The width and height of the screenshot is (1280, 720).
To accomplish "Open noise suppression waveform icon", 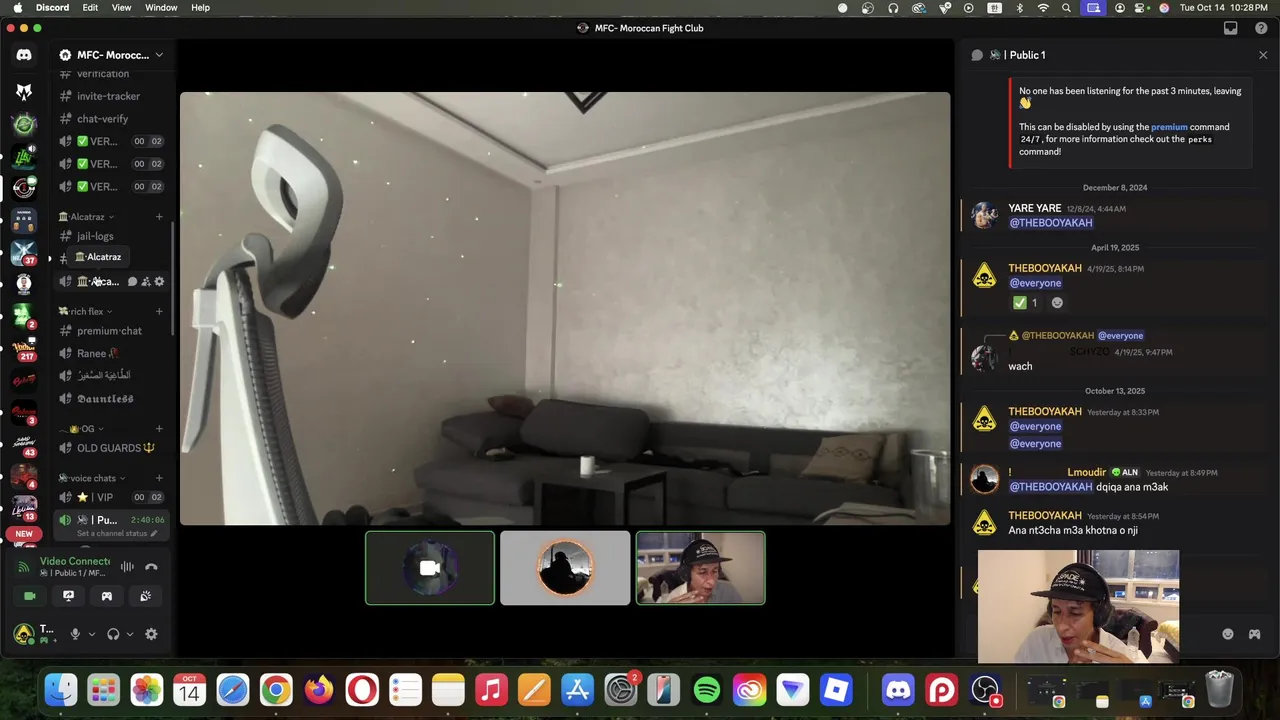I will click(127, 567).
